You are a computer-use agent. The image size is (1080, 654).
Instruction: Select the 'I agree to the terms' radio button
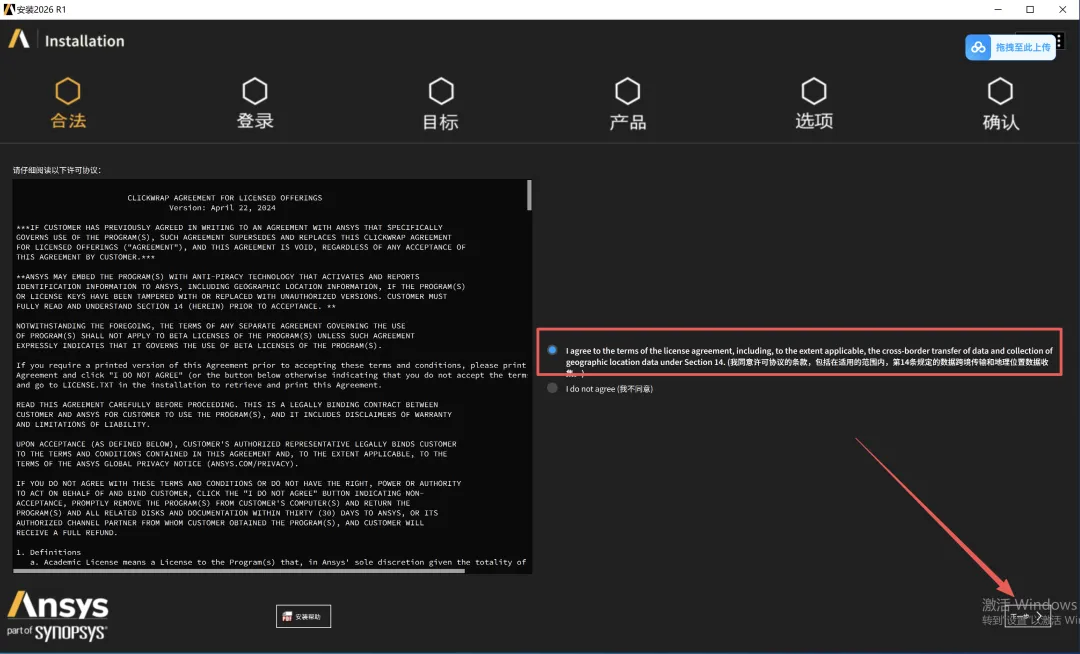click(552, 350)
